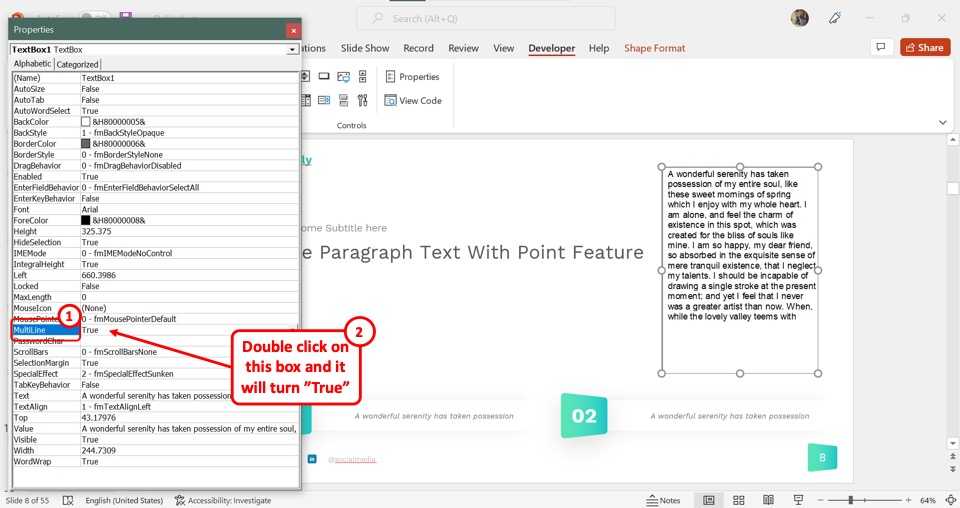Open the Comments pane icon

[x=881, y=47]
